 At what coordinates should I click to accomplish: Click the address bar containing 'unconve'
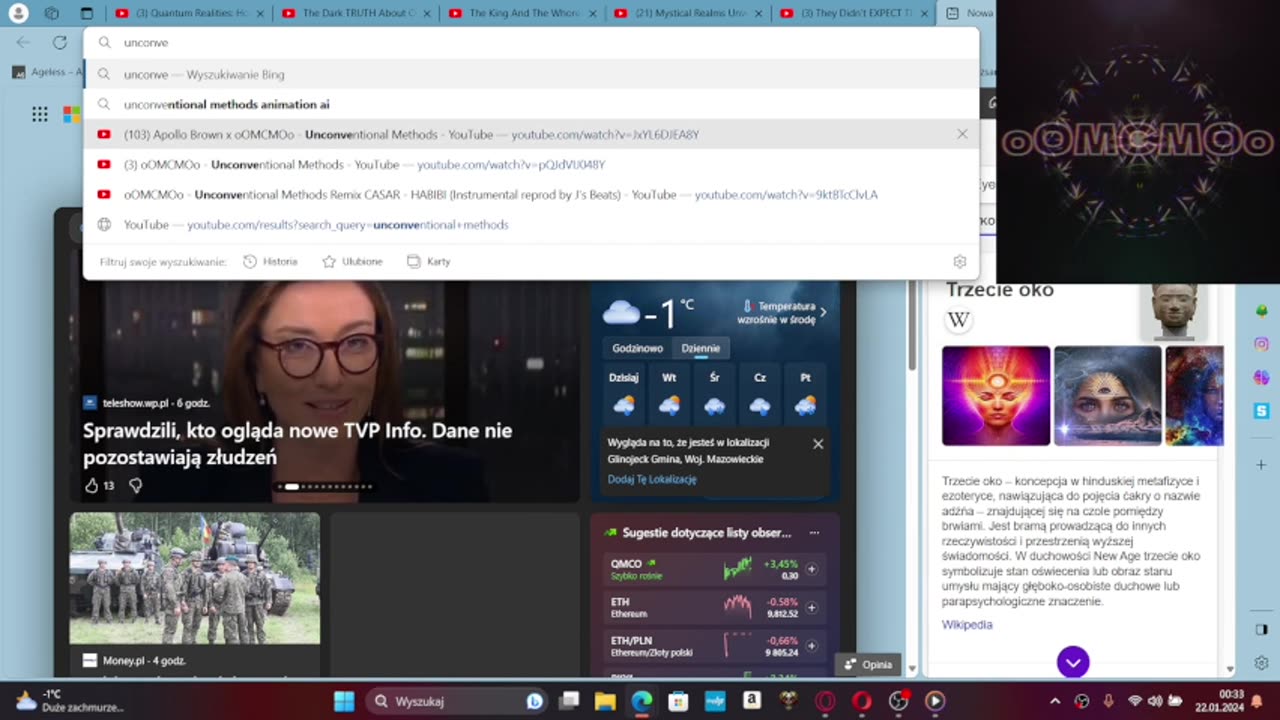coord(530,43)
